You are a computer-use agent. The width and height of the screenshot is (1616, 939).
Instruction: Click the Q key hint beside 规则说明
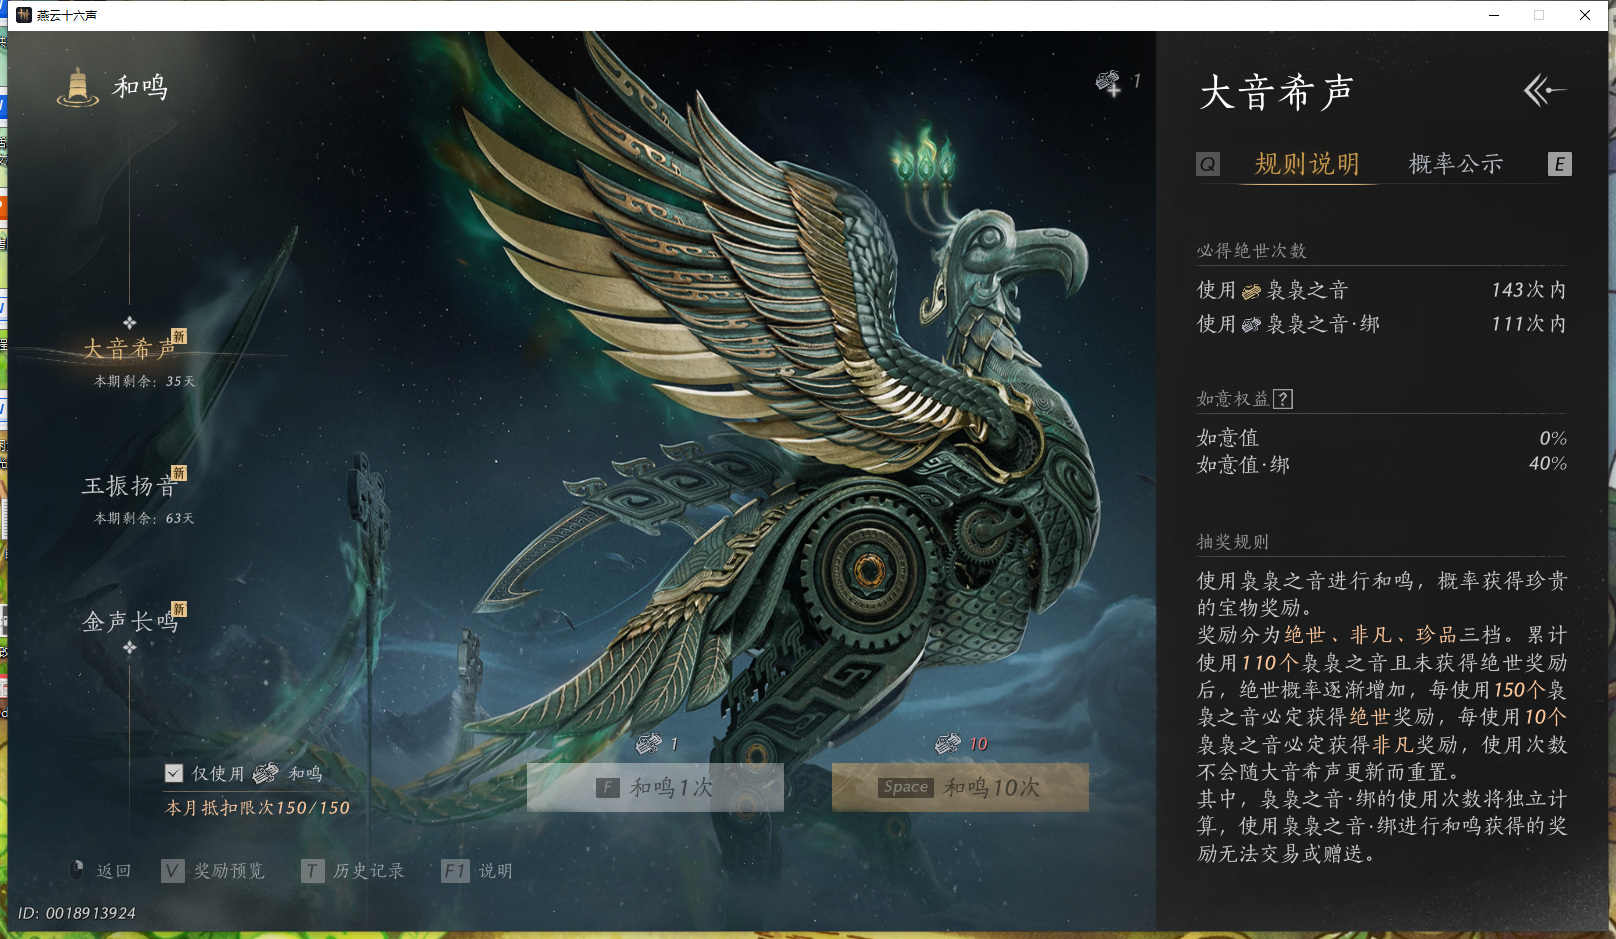click(1207, 164)
